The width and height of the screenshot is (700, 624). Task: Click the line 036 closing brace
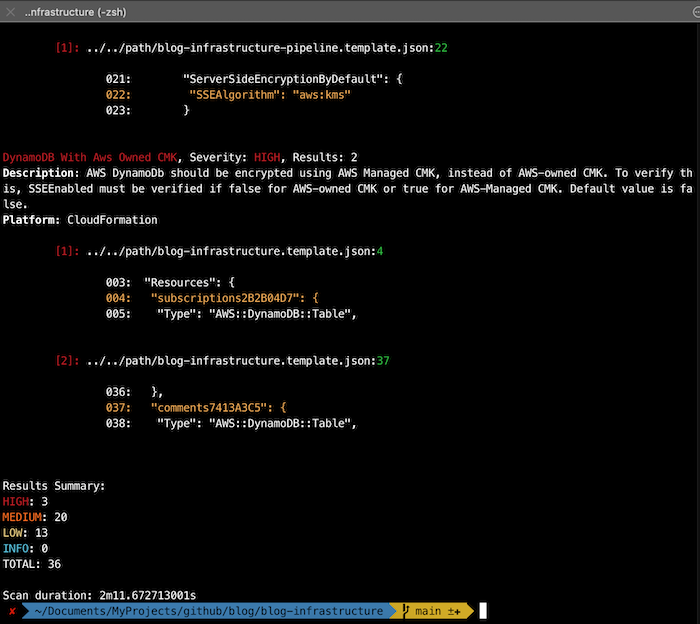pyautogui.click(x=134, y=391)
